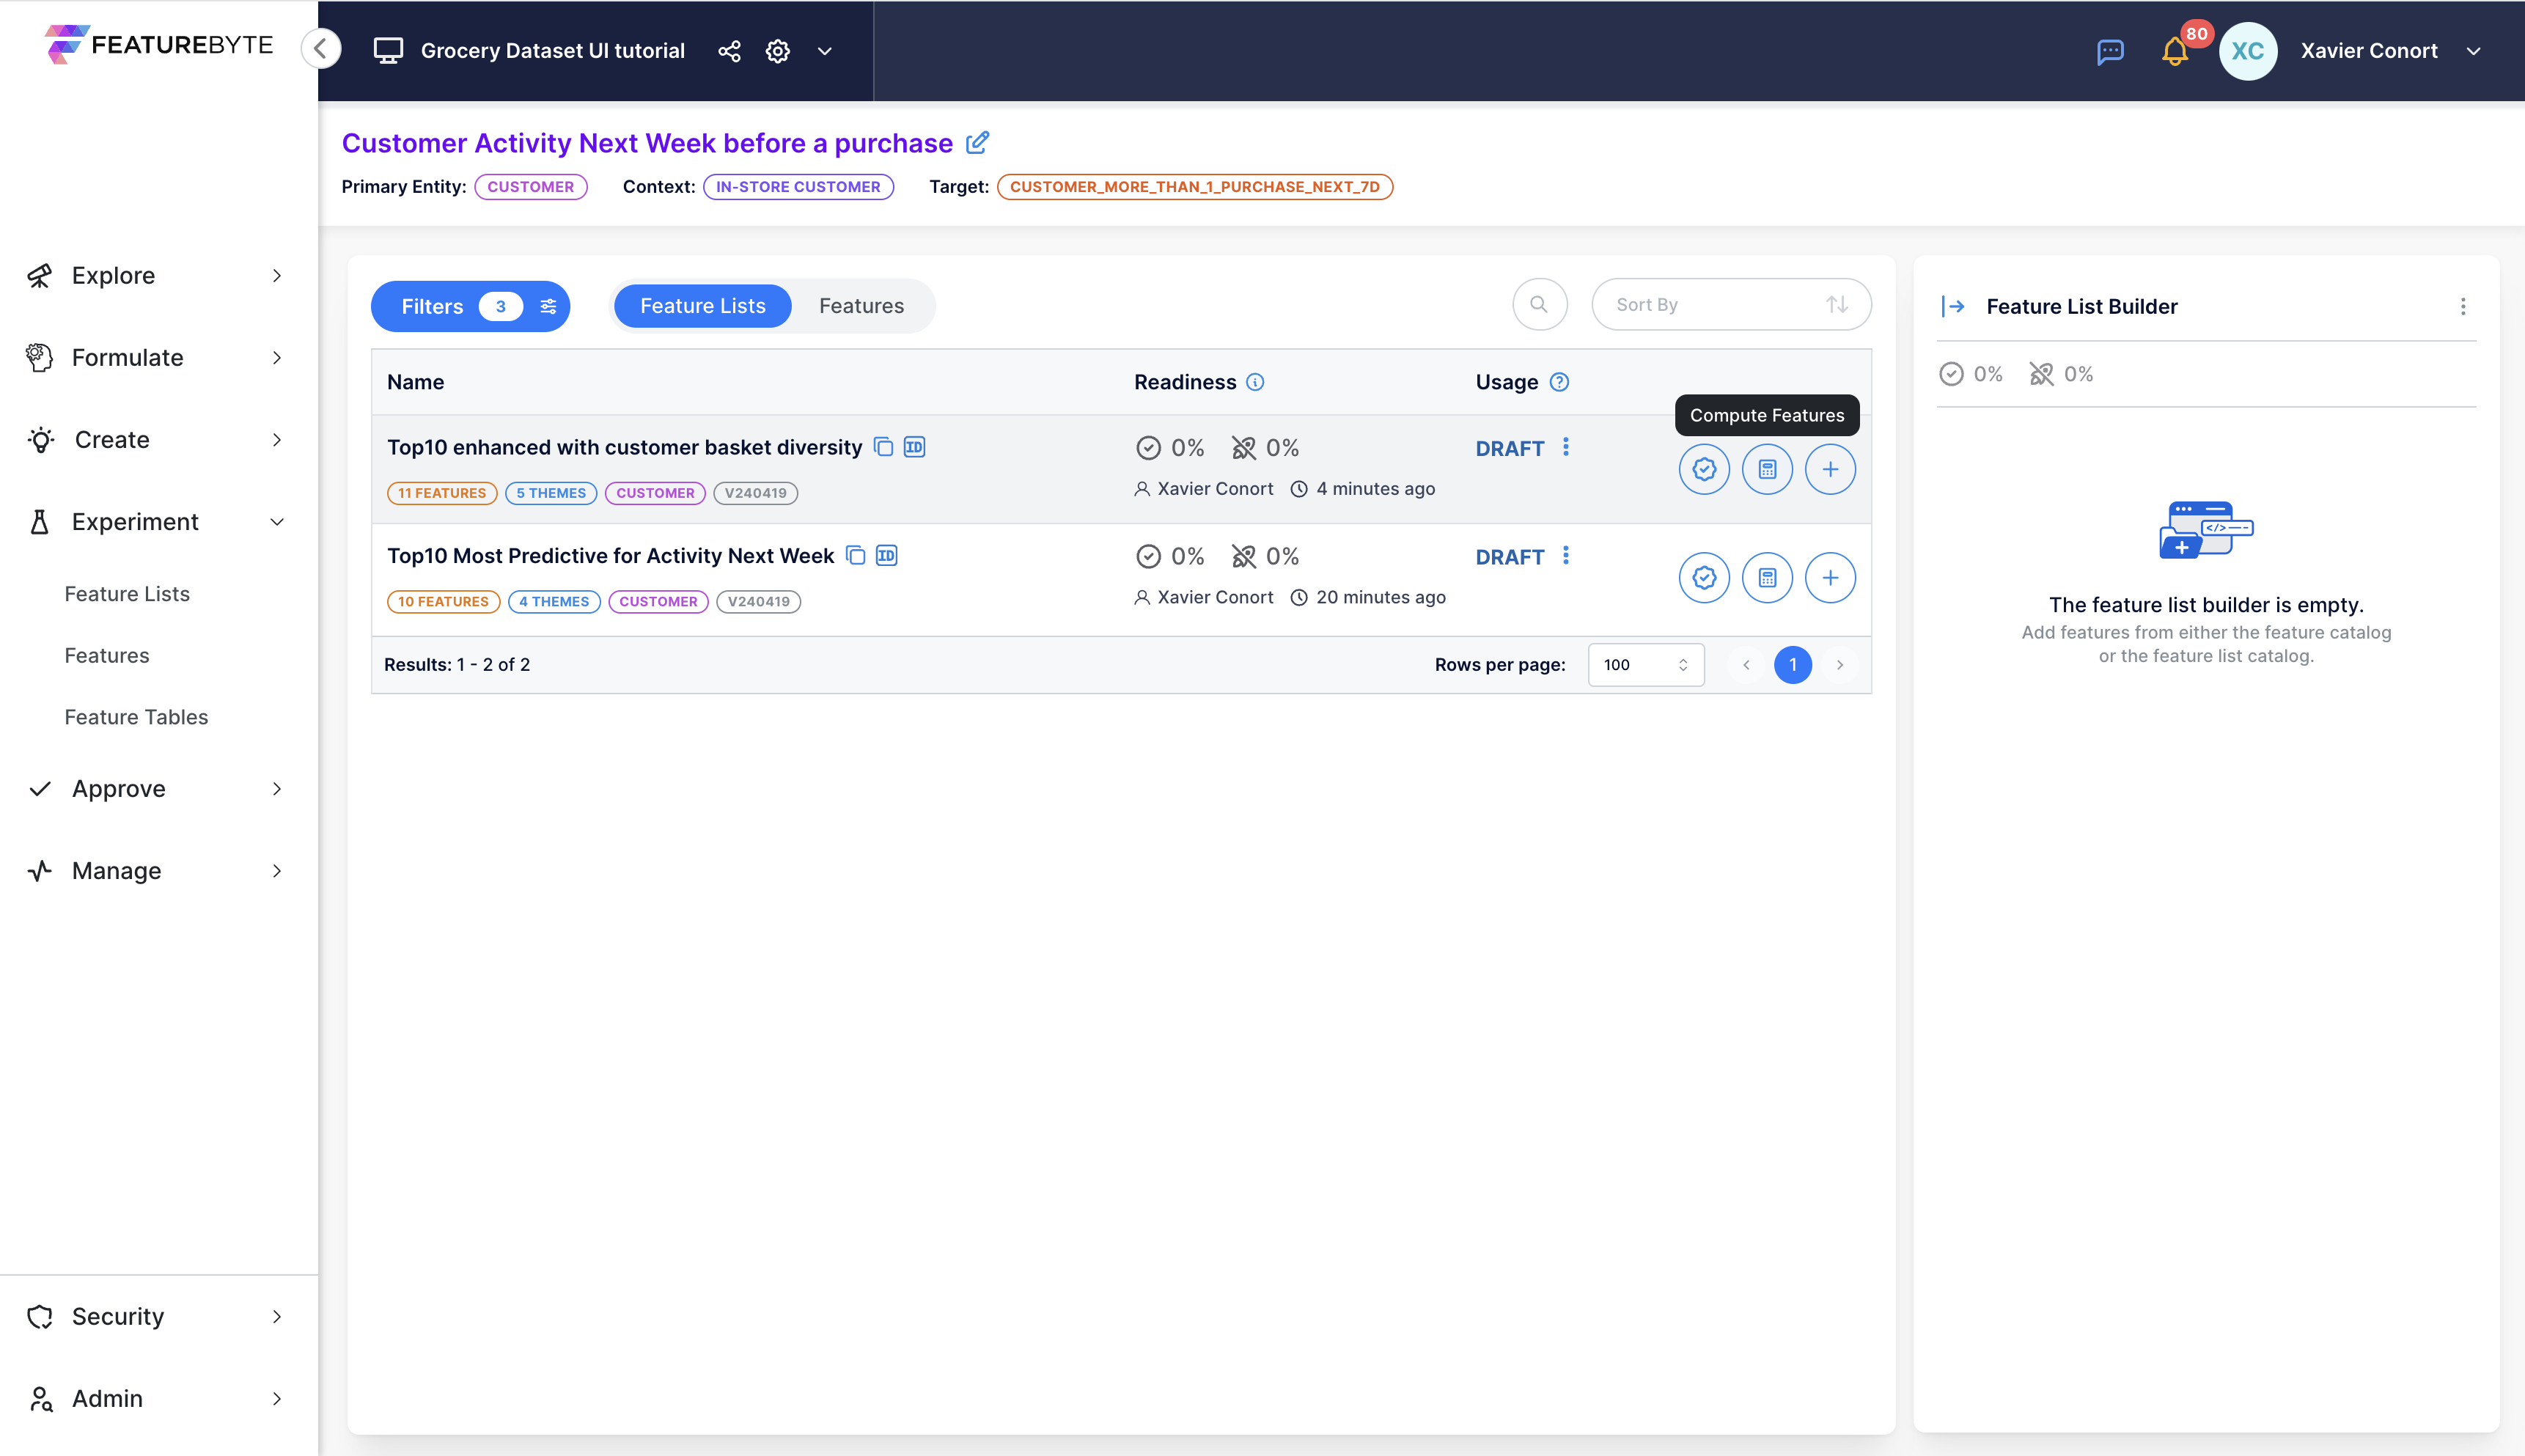
Task: Click the CUSTOMER primary entity tag
Action: coord(531,187)
